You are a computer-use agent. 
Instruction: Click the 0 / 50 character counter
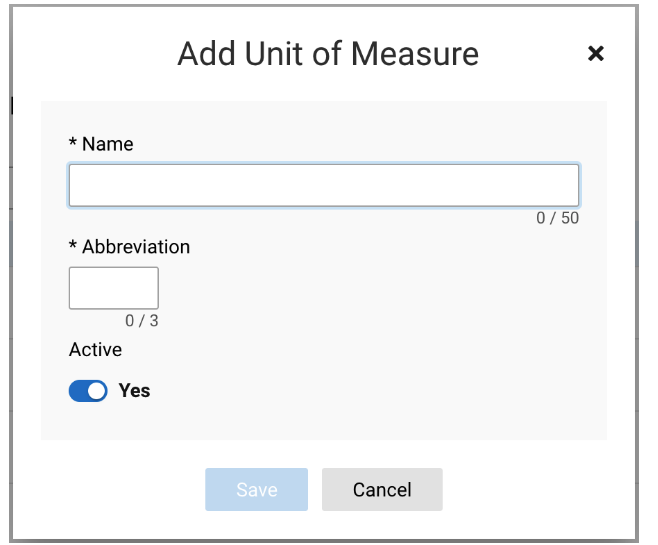click(x=557, y=218)
